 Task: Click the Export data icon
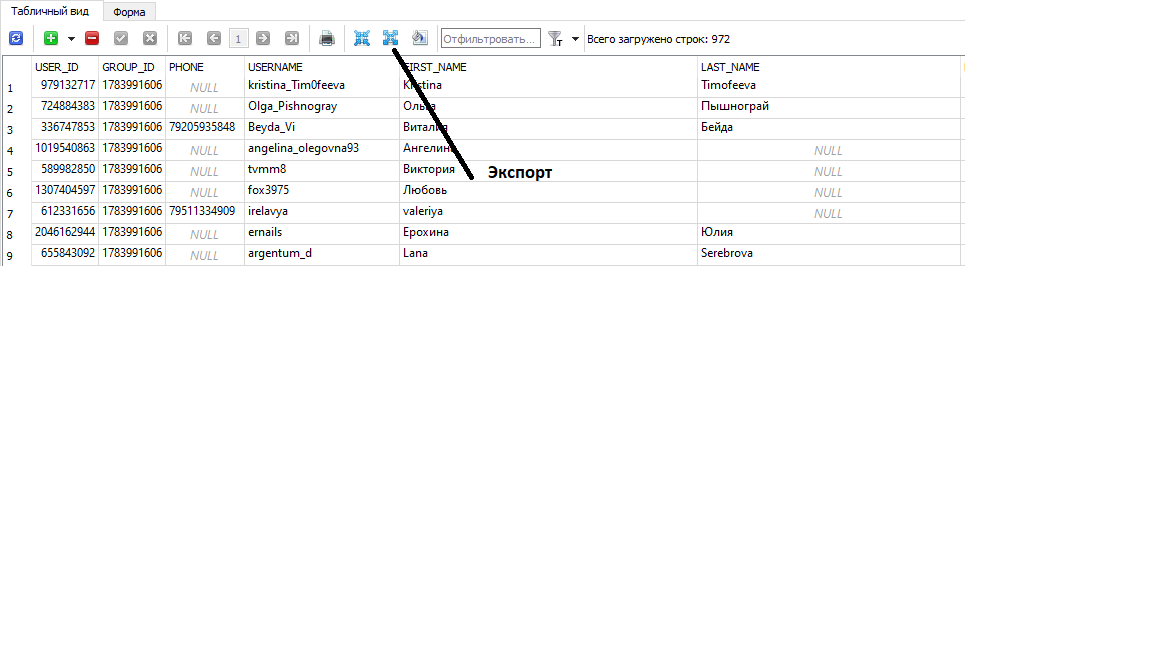pyautogui.click(x=390, y=38)
